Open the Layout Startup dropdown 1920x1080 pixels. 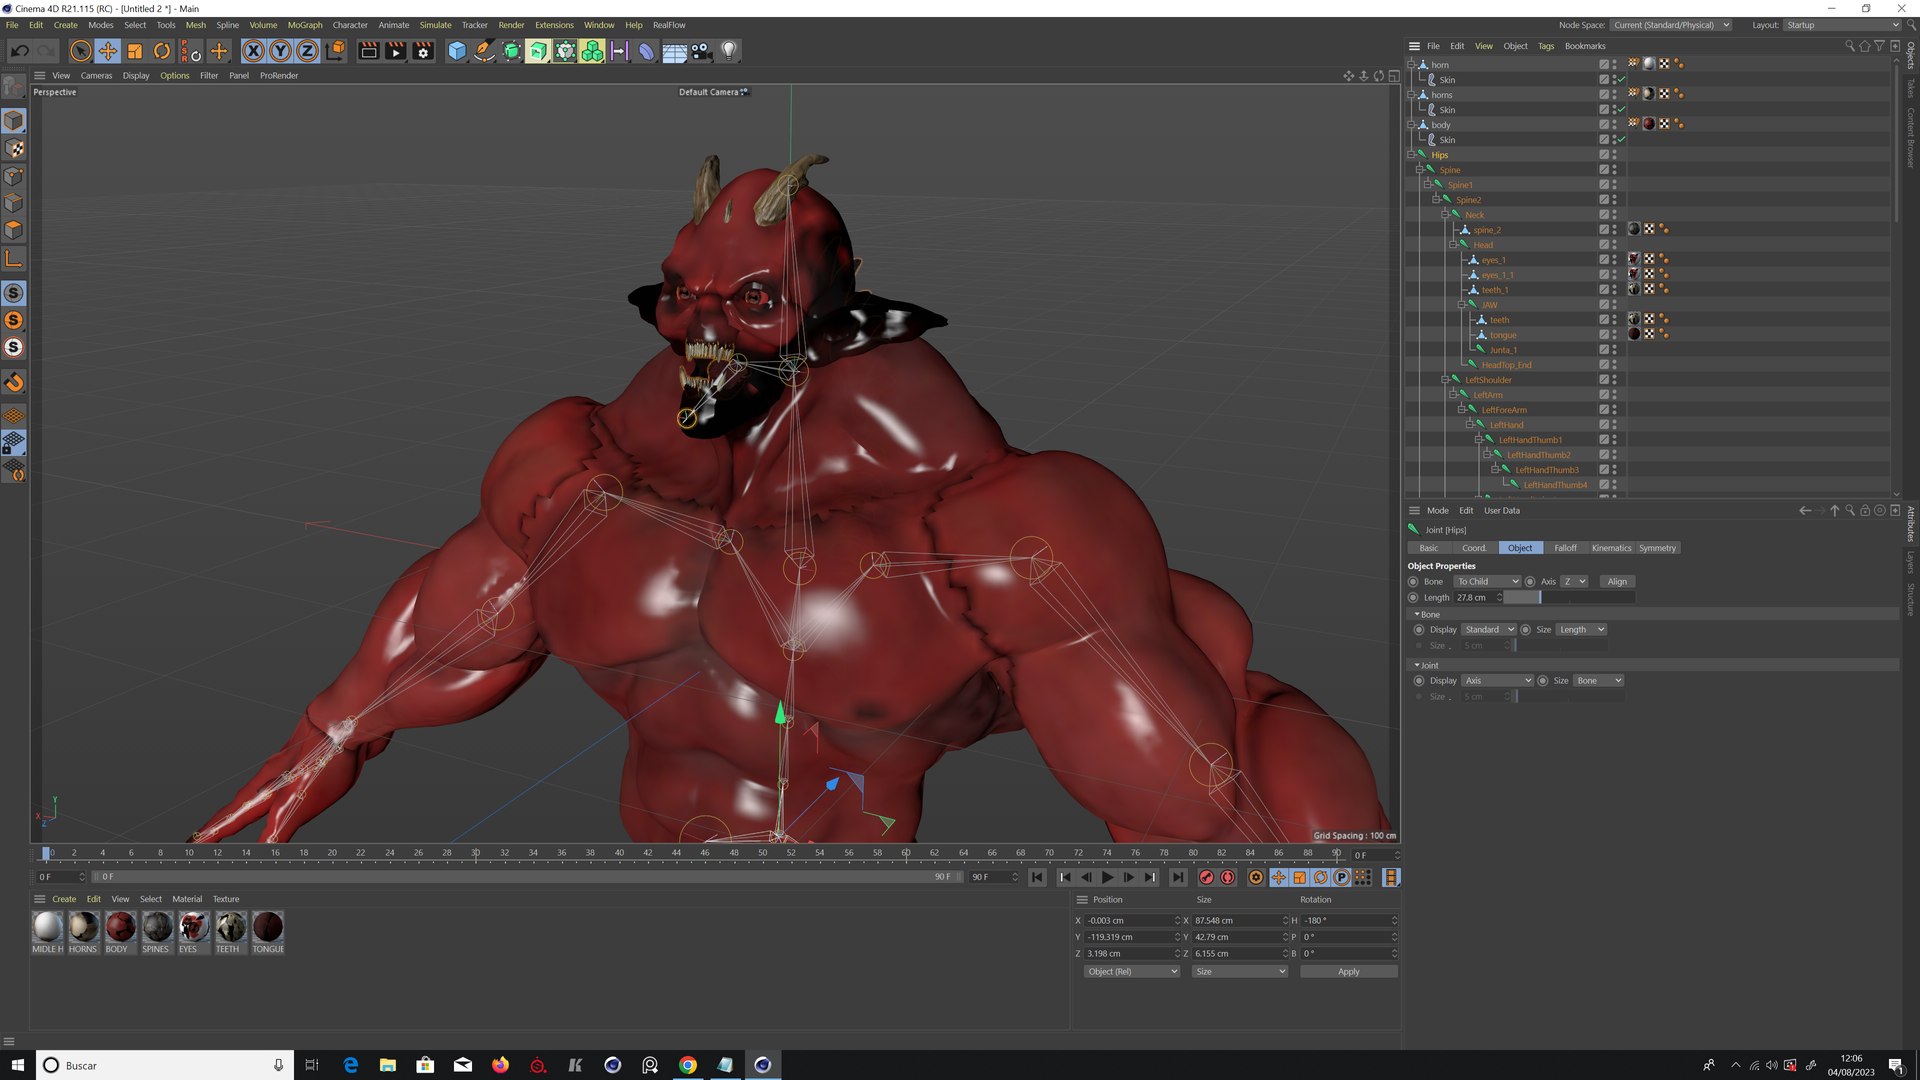[x=1842, y=25]
